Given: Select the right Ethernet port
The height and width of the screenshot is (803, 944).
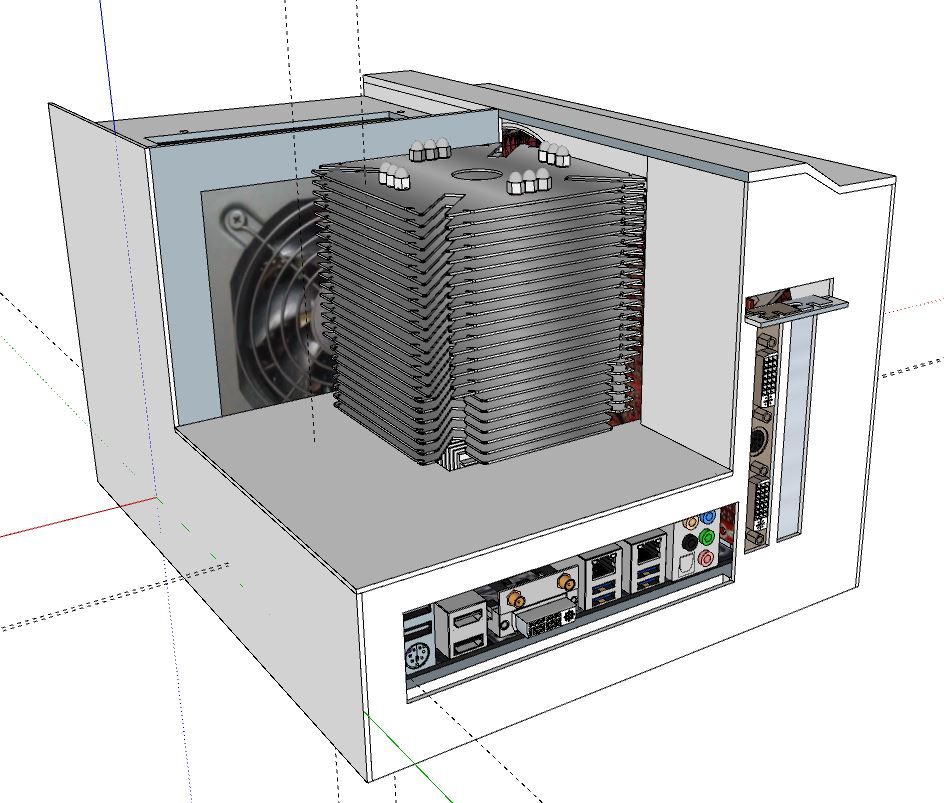Looking at the screenshot, I should 648,551.
